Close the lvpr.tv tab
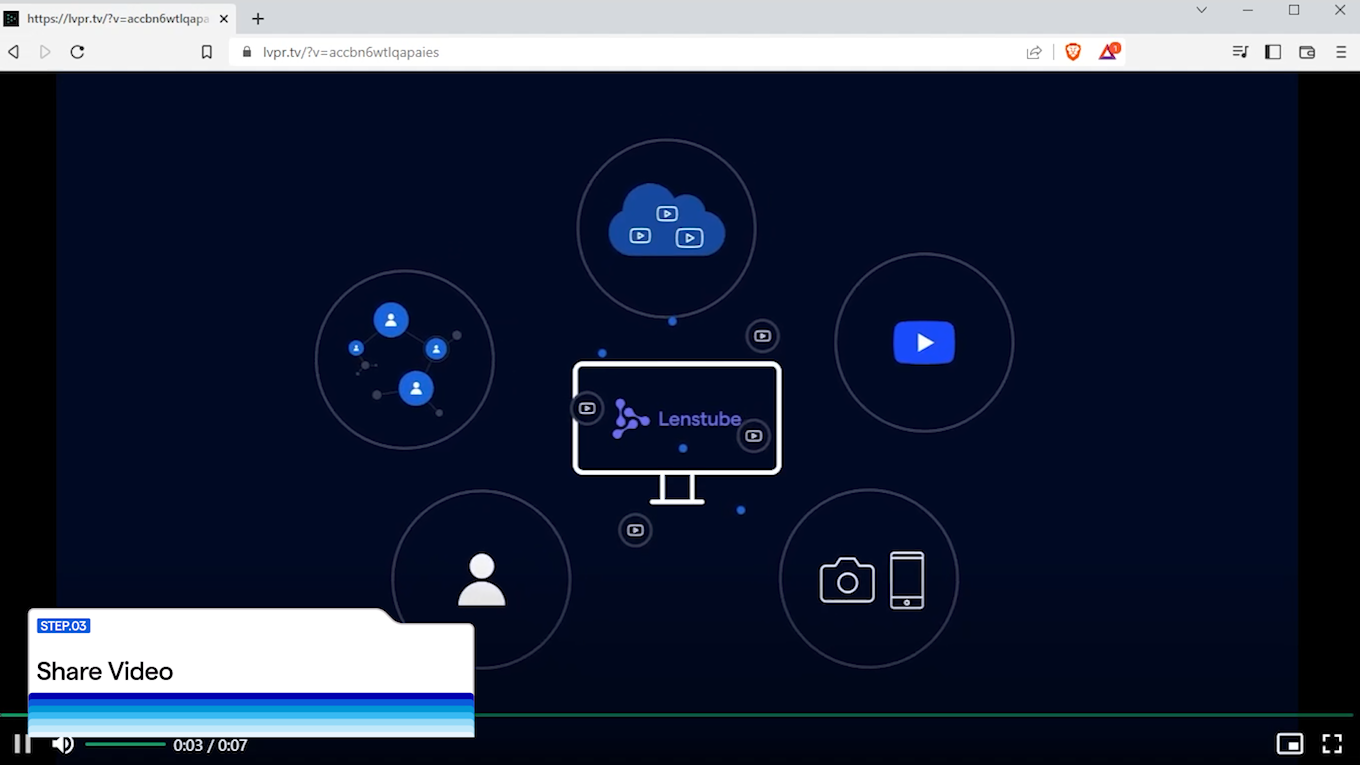This screenshot has height=765, width=1360. 224,18
